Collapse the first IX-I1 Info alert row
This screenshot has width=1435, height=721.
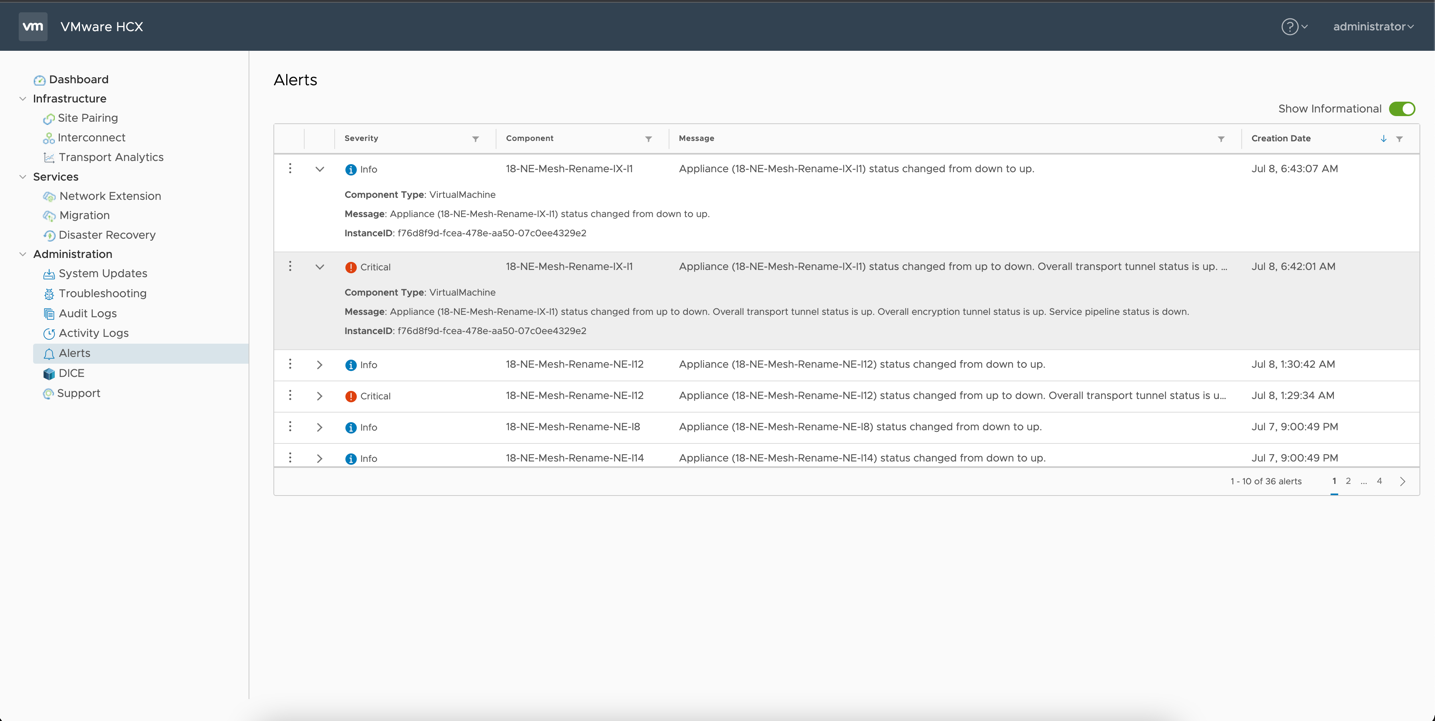(320, 170)
